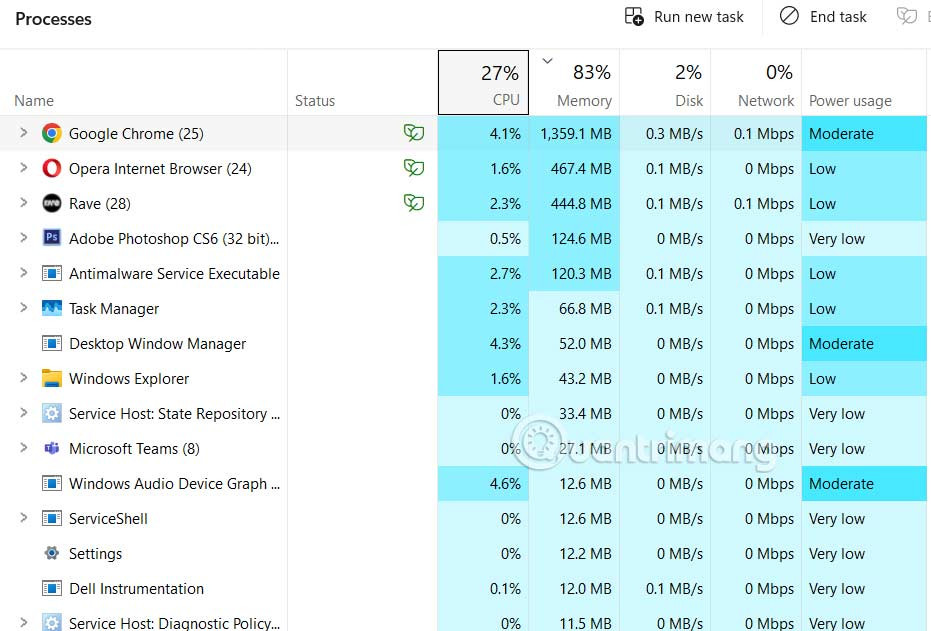Click the Opera Internet Browser icon
The image size is (931, 631).
(51, 168)
